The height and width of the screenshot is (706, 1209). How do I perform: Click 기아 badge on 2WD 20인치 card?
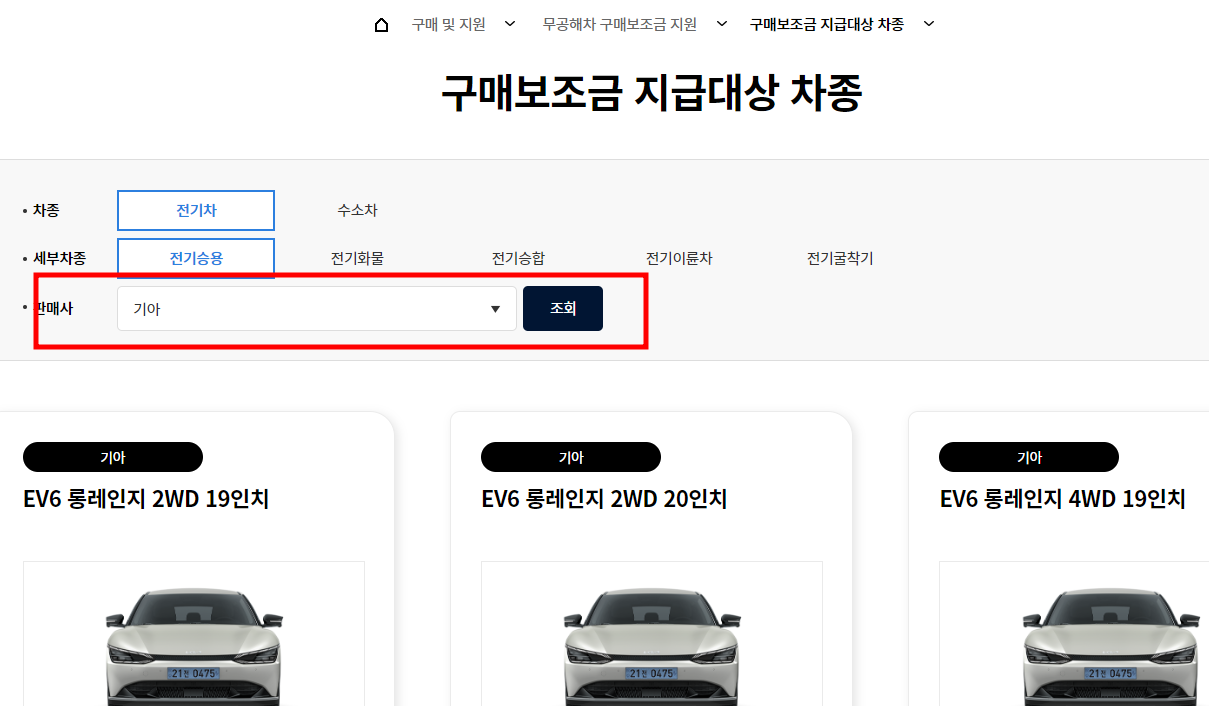(571, 457)
